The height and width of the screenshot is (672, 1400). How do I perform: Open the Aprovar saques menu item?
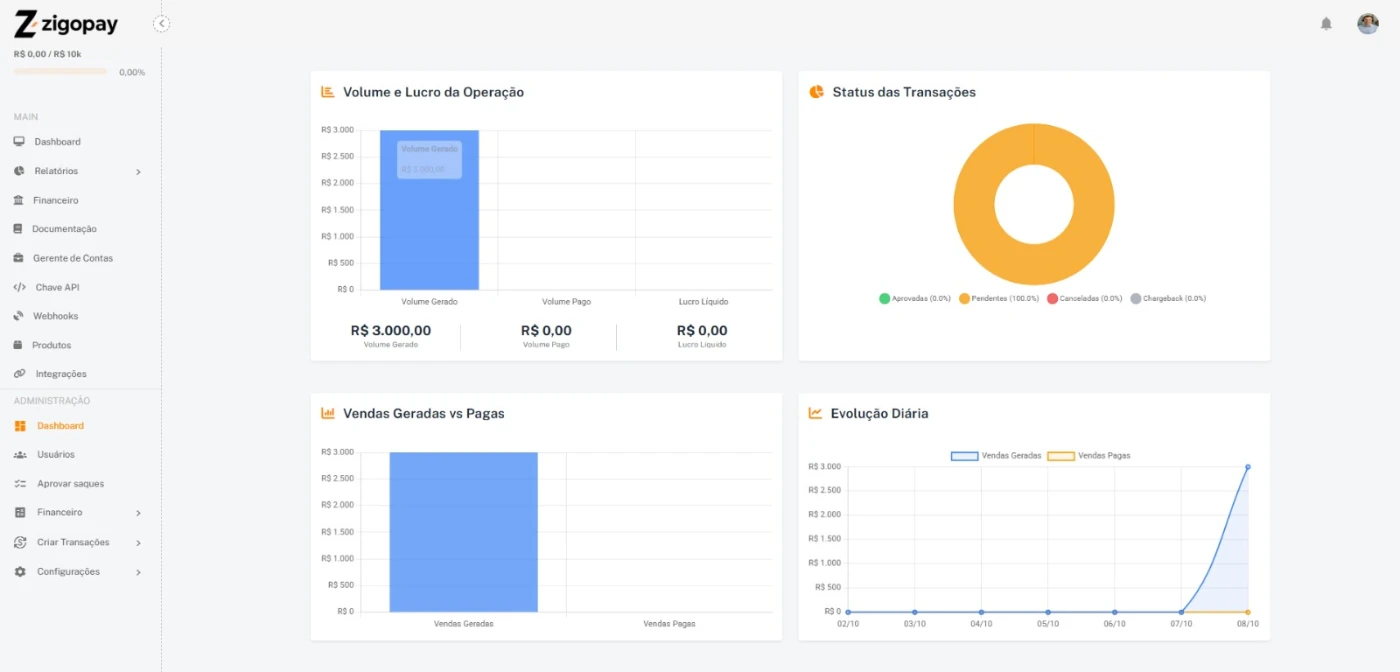point(70,484)
